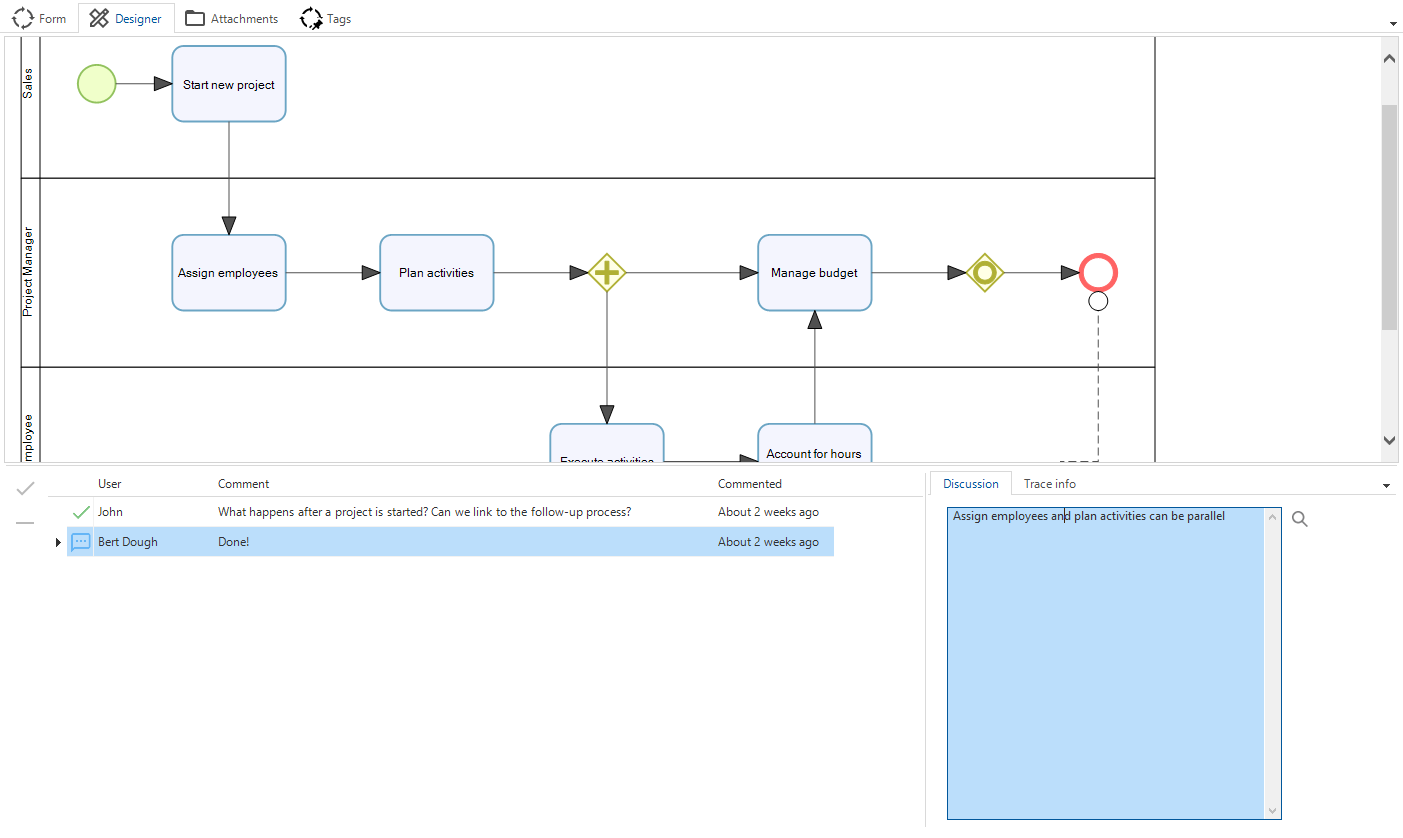Open the dropdown arrow at top right corner
The width and height of the screenshot is (1403, 838).
coord(1393,23)
